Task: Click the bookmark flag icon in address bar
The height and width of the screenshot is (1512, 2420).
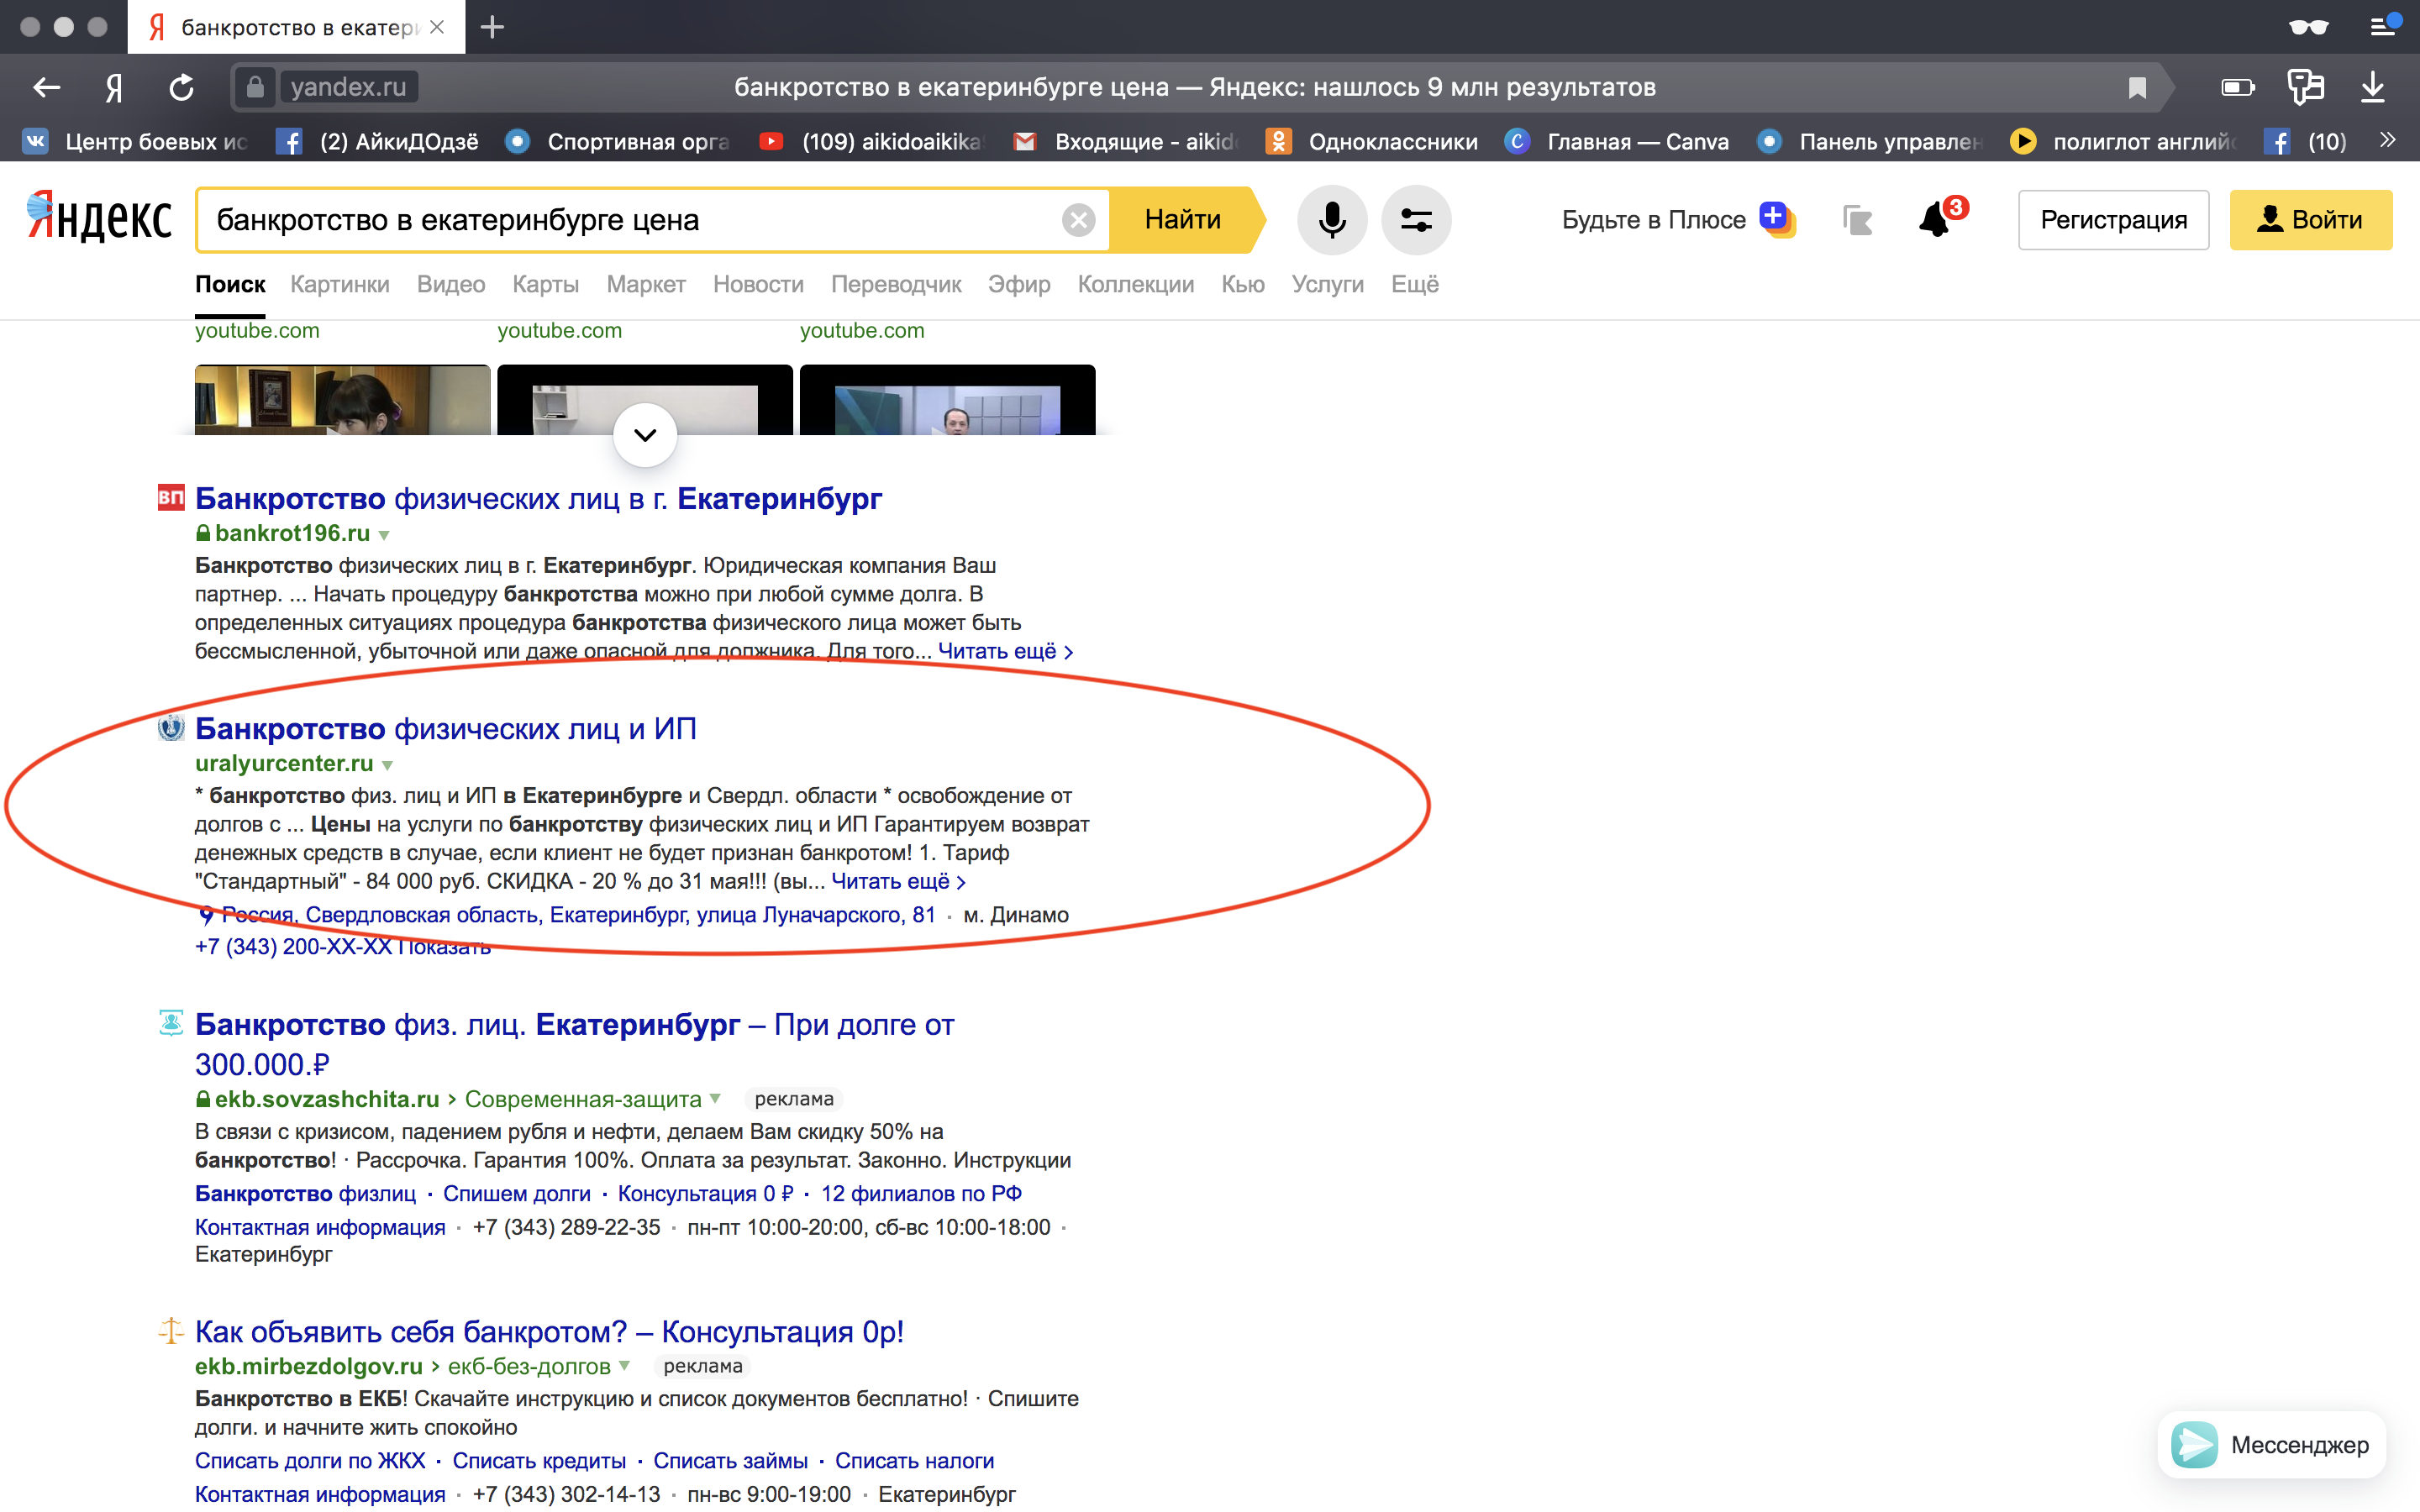Action: (2137, 88)
